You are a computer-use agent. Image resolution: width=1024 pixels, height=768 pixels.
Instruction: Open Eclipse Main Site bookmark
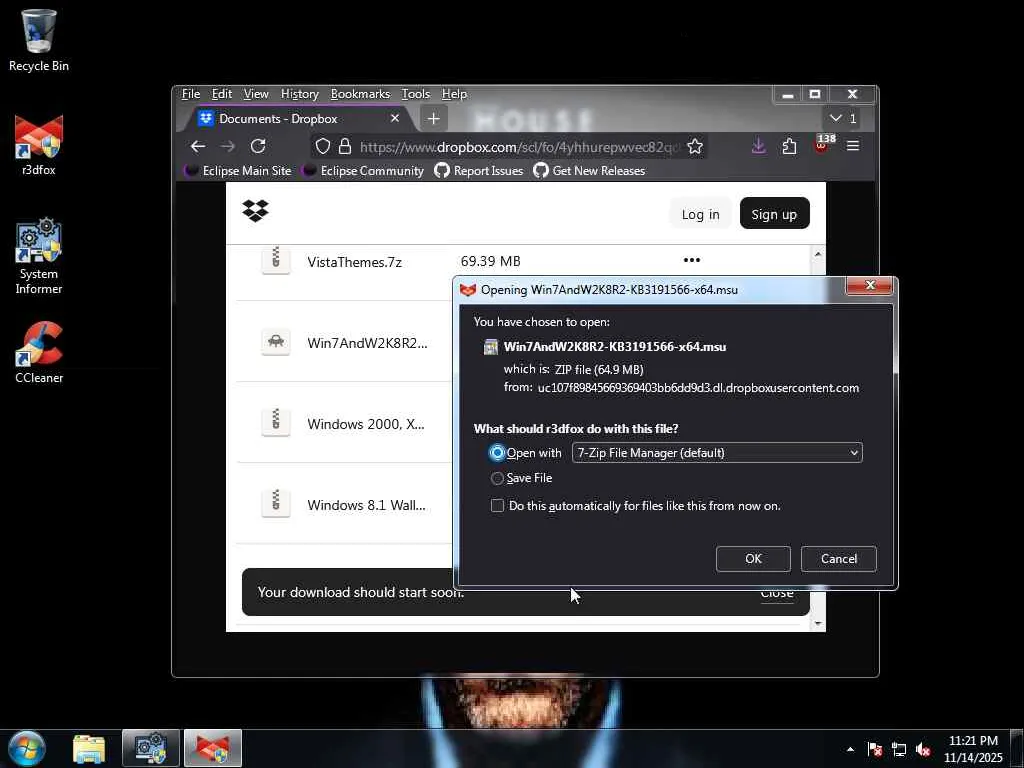(x=238, y=170)
